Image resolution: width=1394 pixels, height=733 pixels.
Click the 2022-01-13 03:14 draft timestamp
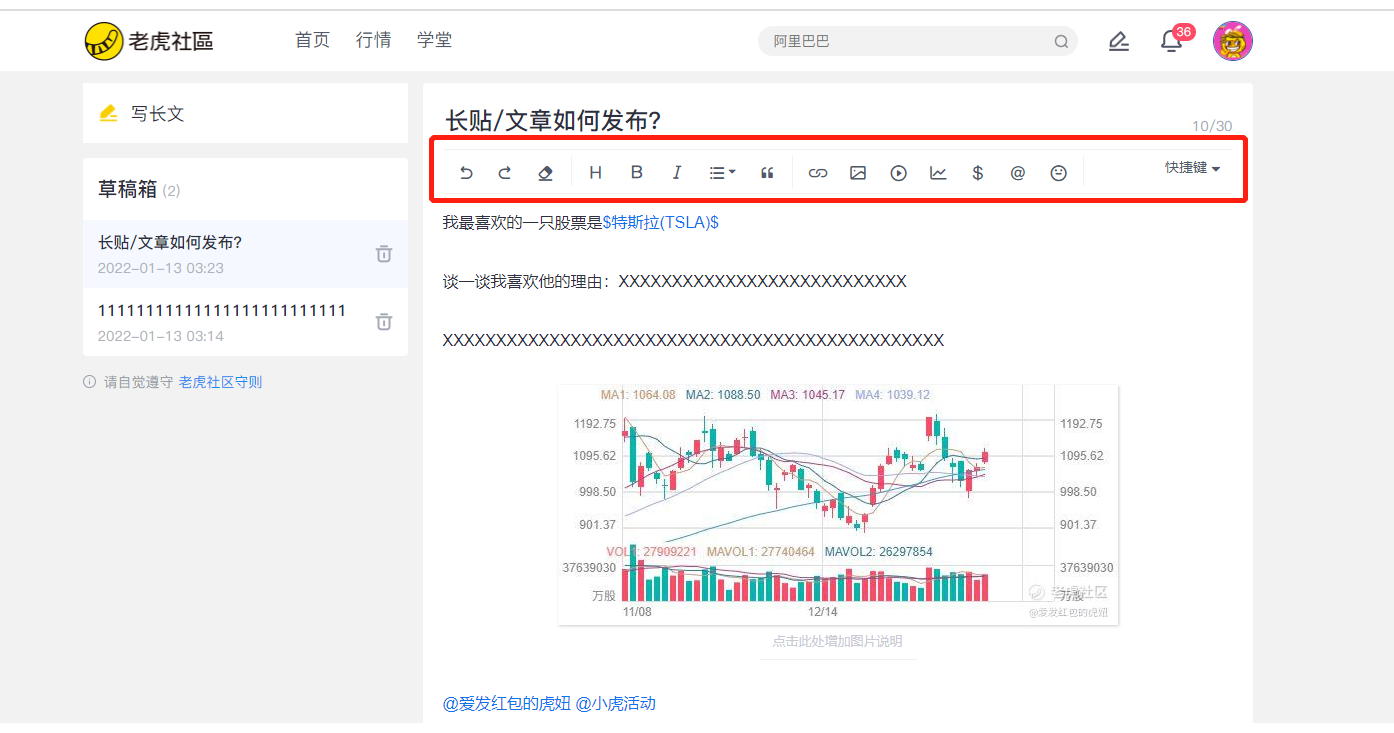[x=161, y=336]
